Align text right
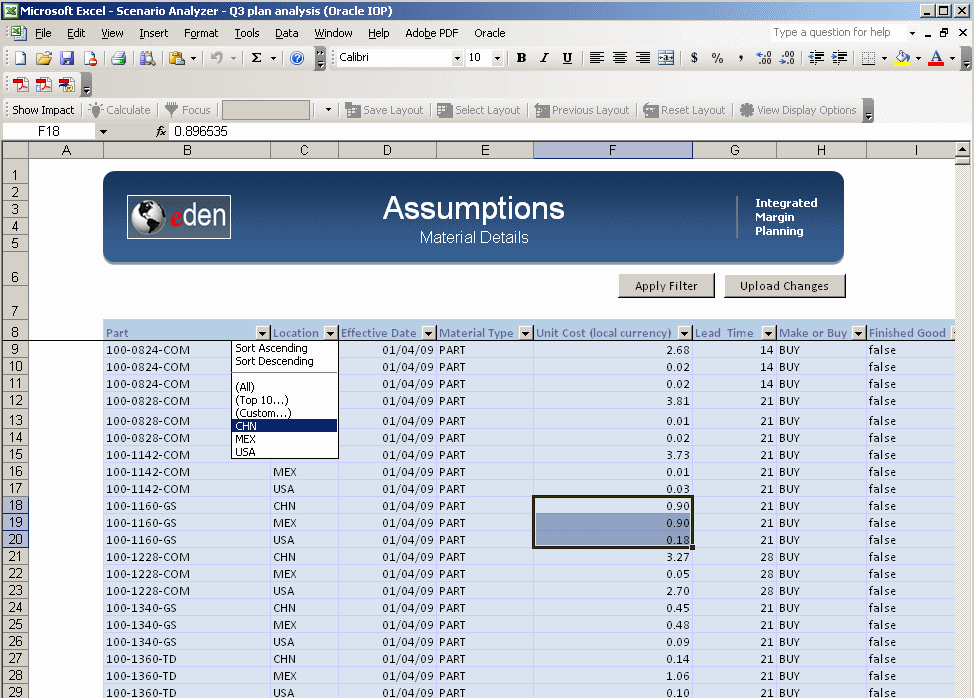Screen dimensions: 974x698 click(642, 58)
